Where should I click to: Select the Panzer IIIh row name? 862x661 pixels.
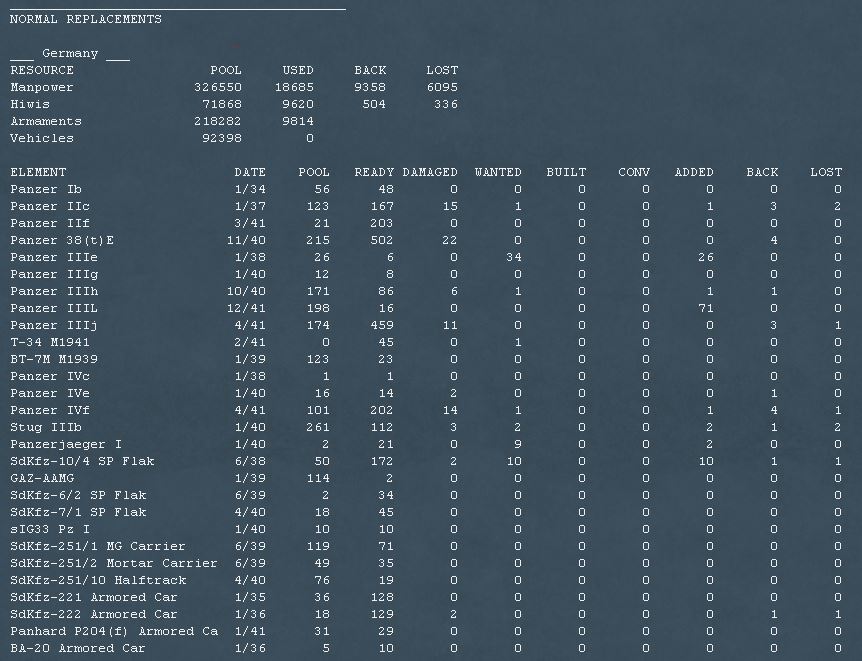(54, 291)
